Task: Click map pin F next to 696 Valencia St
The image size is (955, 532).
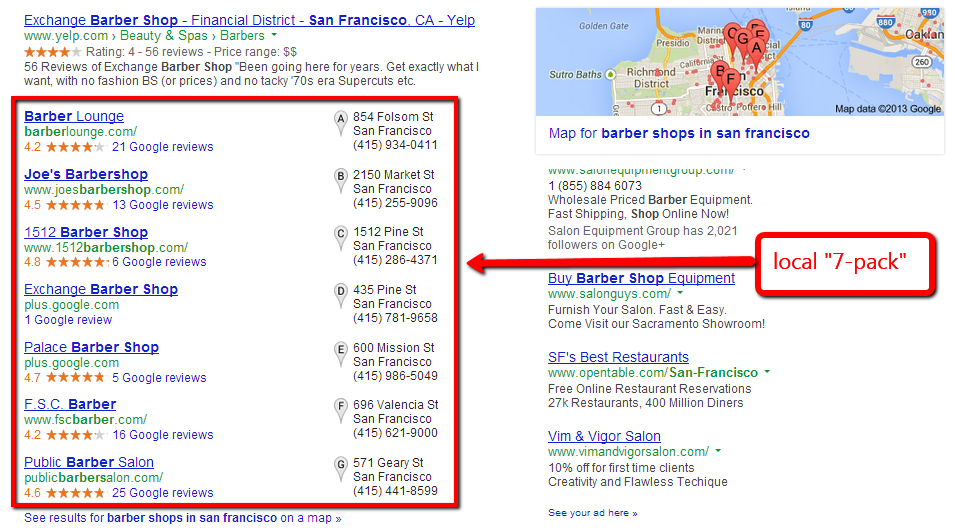Action: (340, 411)
